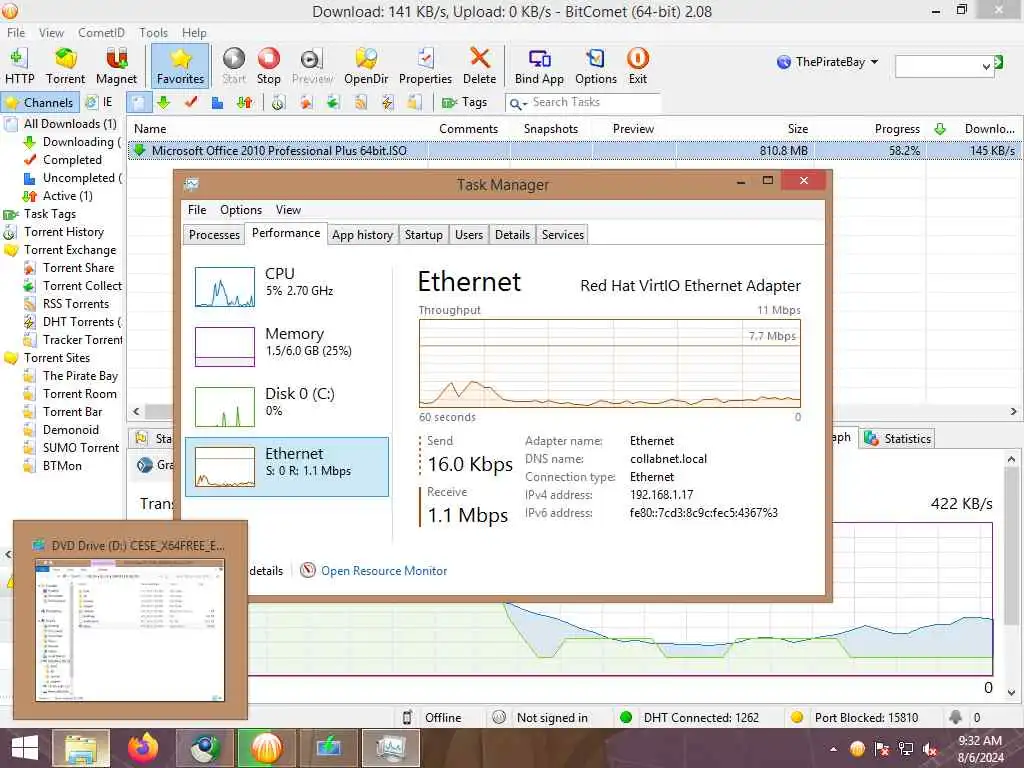Toggle the Favorites star button
This screenshot has height=768, width=1024.
tap(180, 66)
